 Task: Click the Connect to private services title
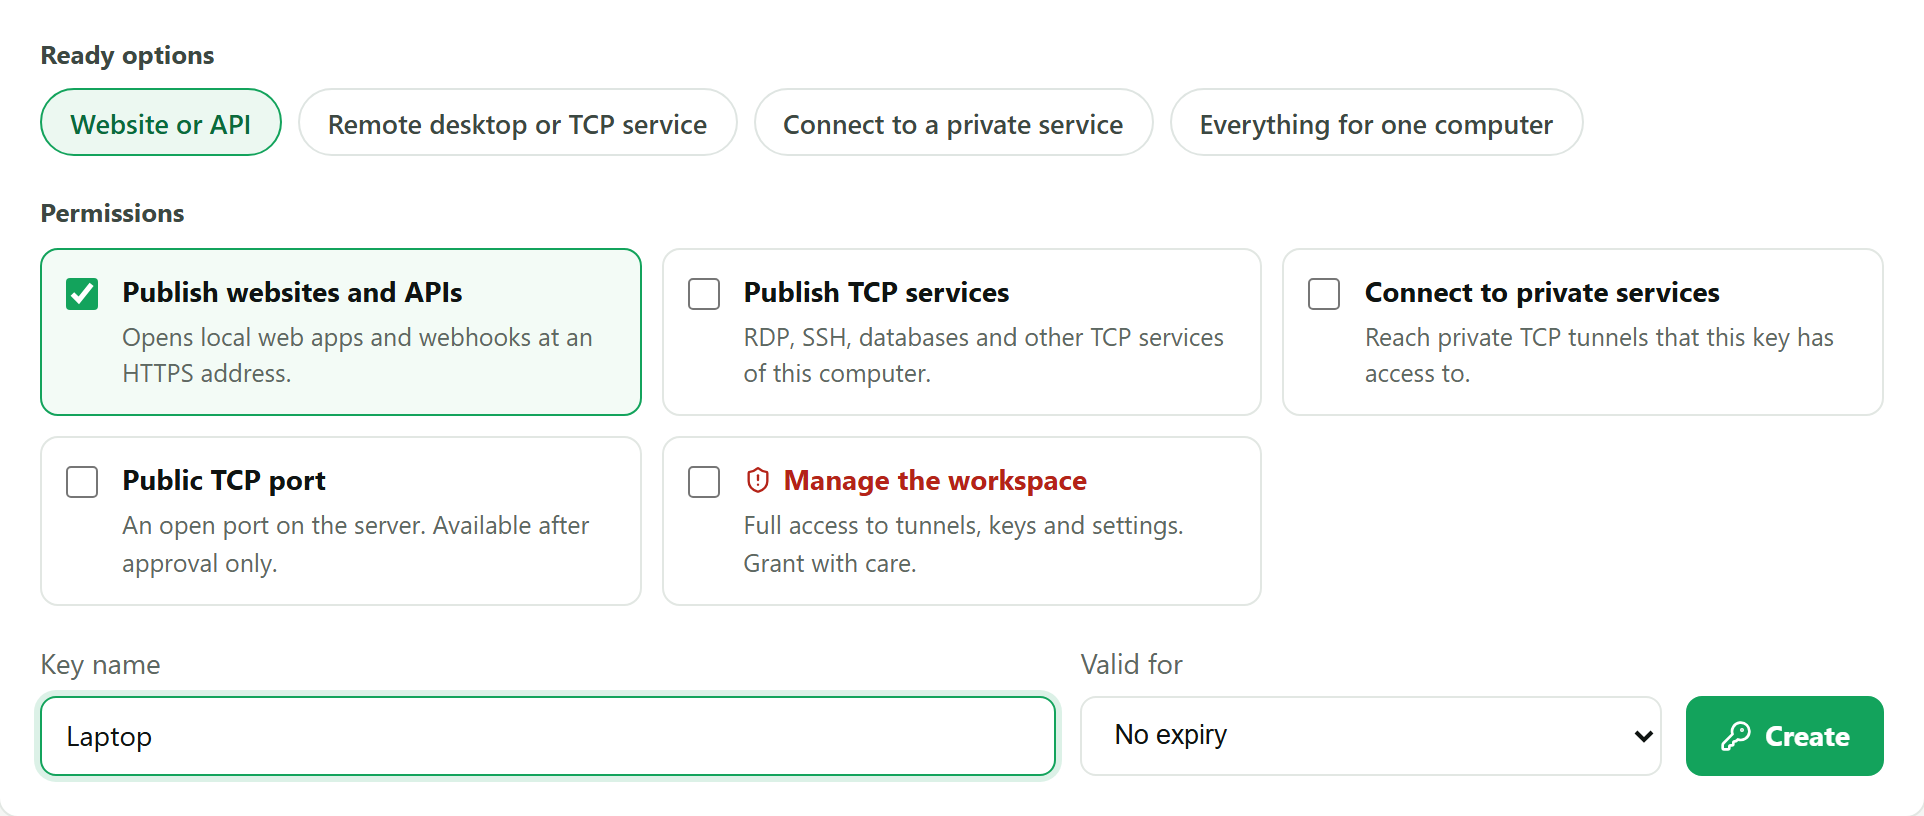click(1542, 292)
